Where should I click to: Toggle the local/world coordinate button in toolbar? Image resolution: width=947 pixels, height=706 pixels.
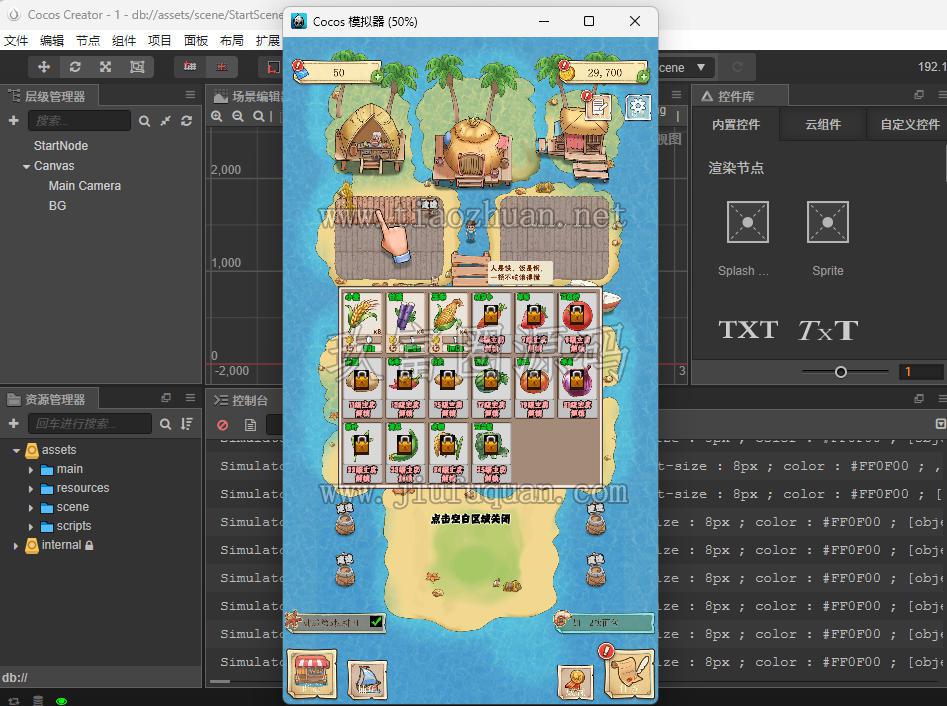[x=222, y=66]
